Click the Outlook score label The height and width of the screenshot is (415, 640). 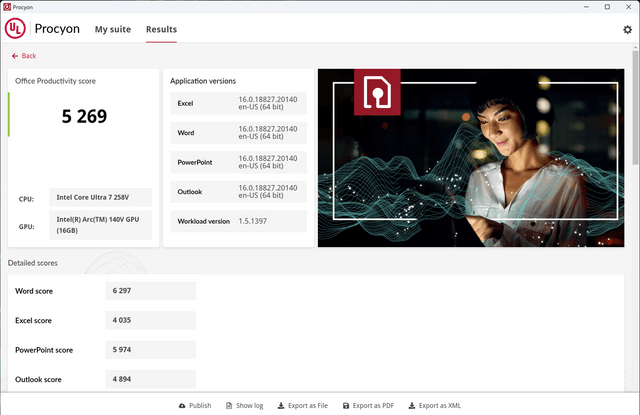coord(38,379)
